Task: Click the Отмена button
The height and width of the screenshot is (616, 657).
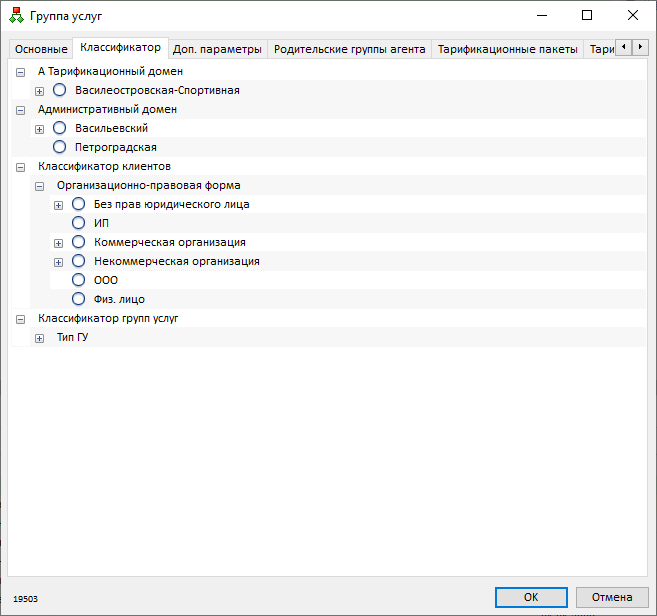Action: coord(612,597)
